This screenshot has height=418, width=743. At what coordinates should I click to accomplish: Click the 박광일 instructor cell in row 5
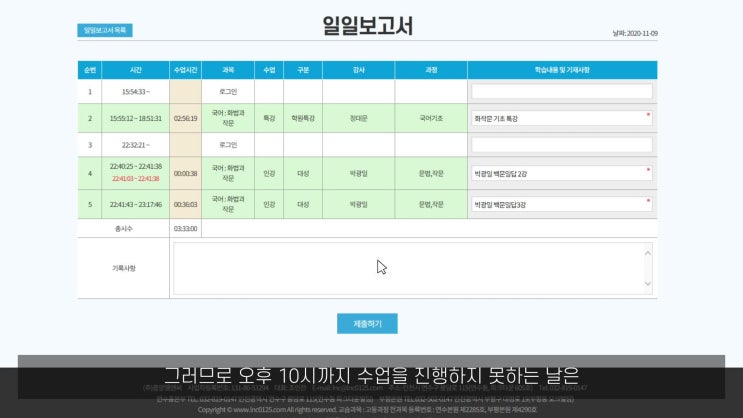(x=359, y=205)
